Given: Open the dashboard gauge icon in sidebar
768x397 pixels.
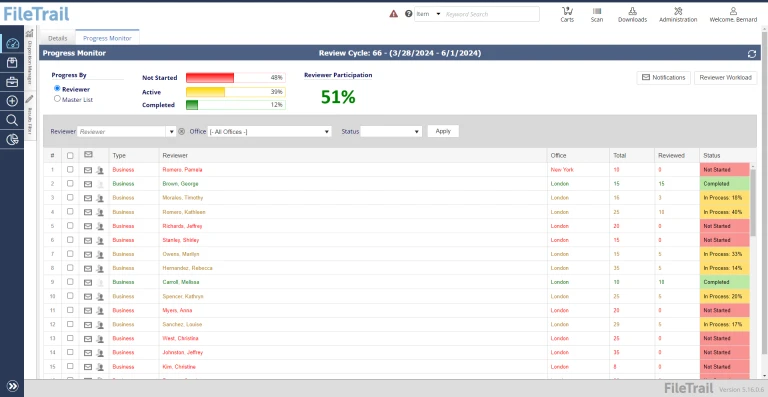Looking at the screenshot, I should point(12,44).
